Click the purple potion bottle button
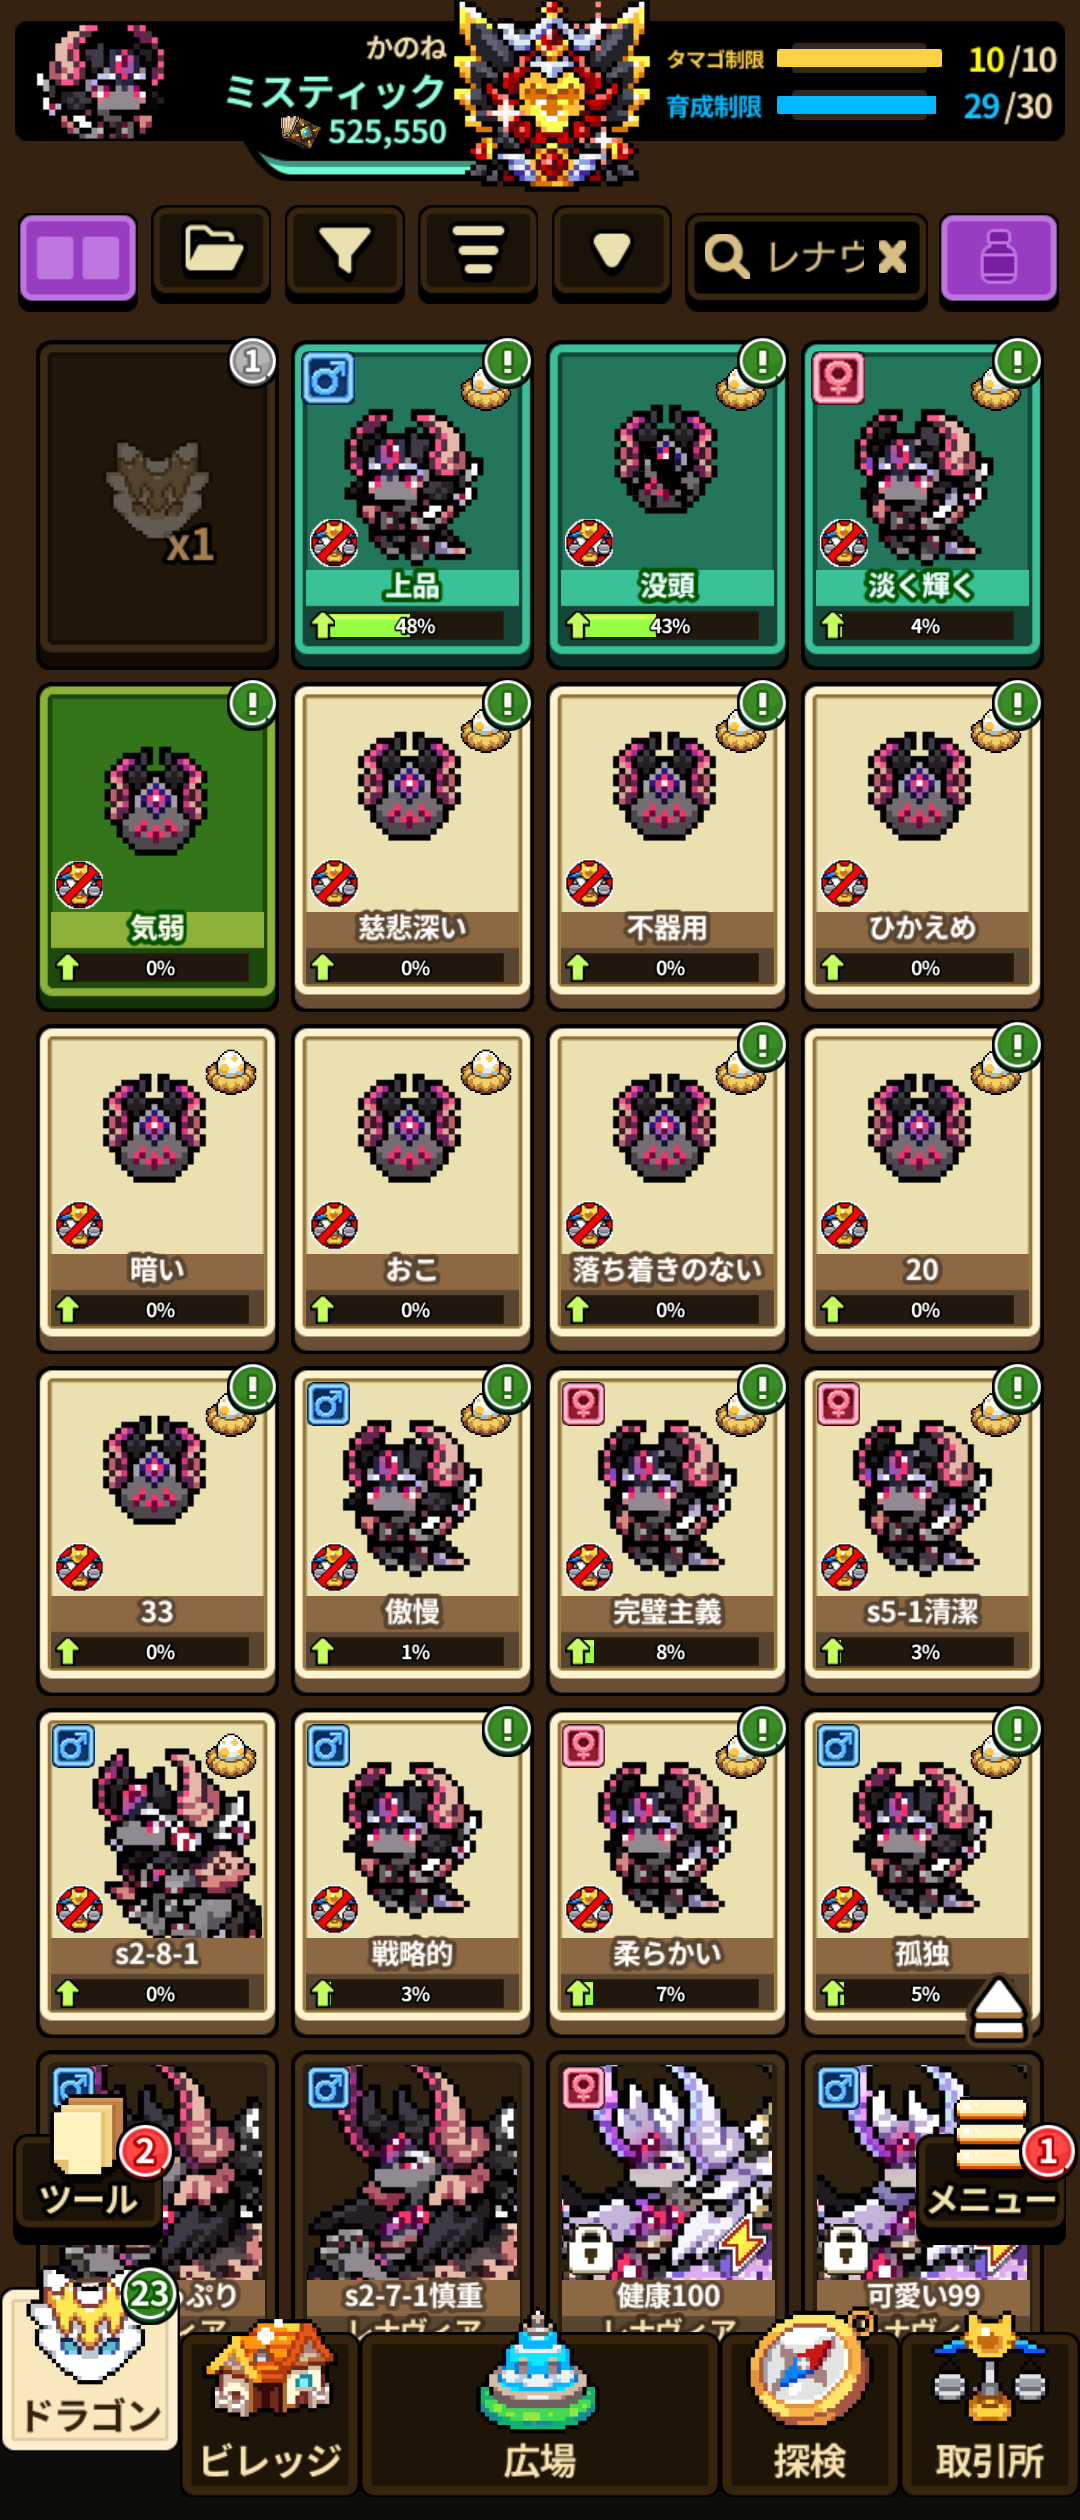 pyautogui.click(x=998, y=257)
